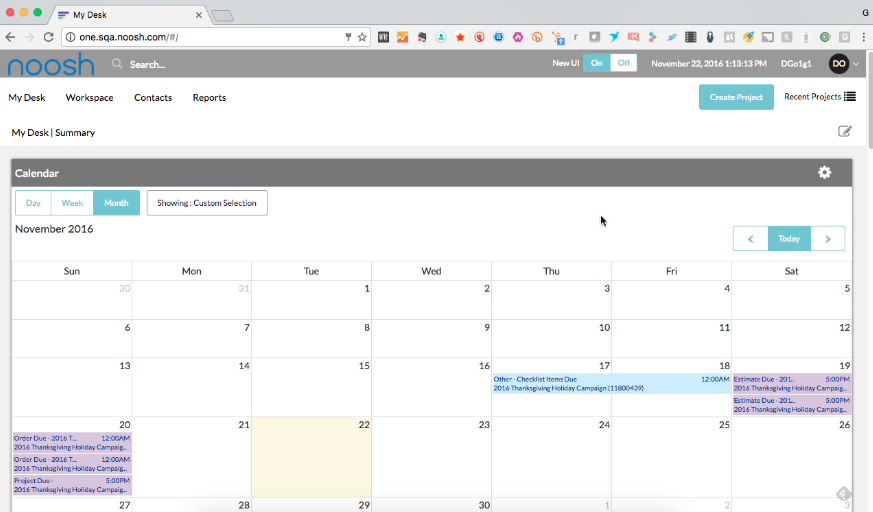This screenshot has width=873, height=512.
Task: Open Project Due 5:00PM event on the 20th
Action: point(72,485)
